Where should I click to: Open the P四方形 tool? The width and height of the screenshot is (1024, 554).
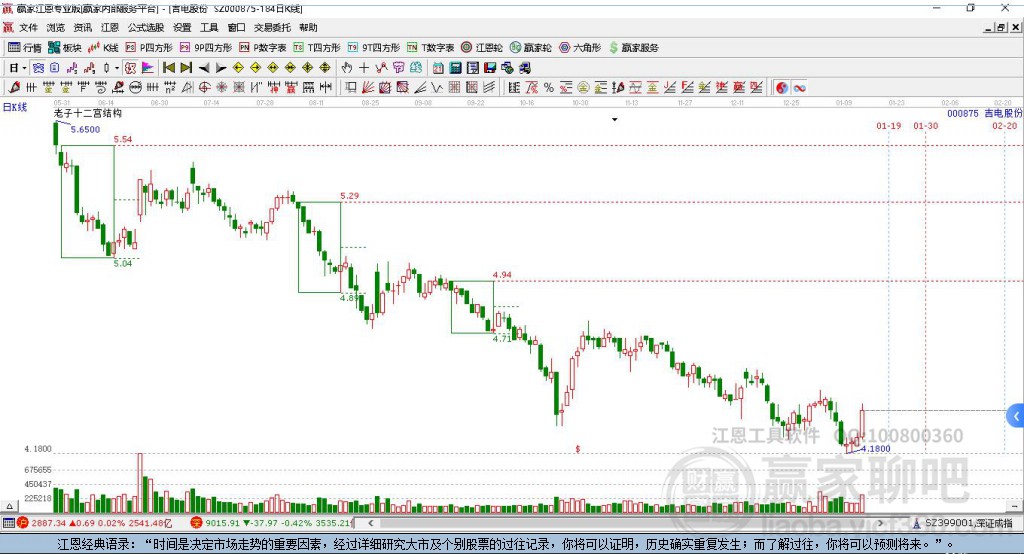tap(149, 48)
